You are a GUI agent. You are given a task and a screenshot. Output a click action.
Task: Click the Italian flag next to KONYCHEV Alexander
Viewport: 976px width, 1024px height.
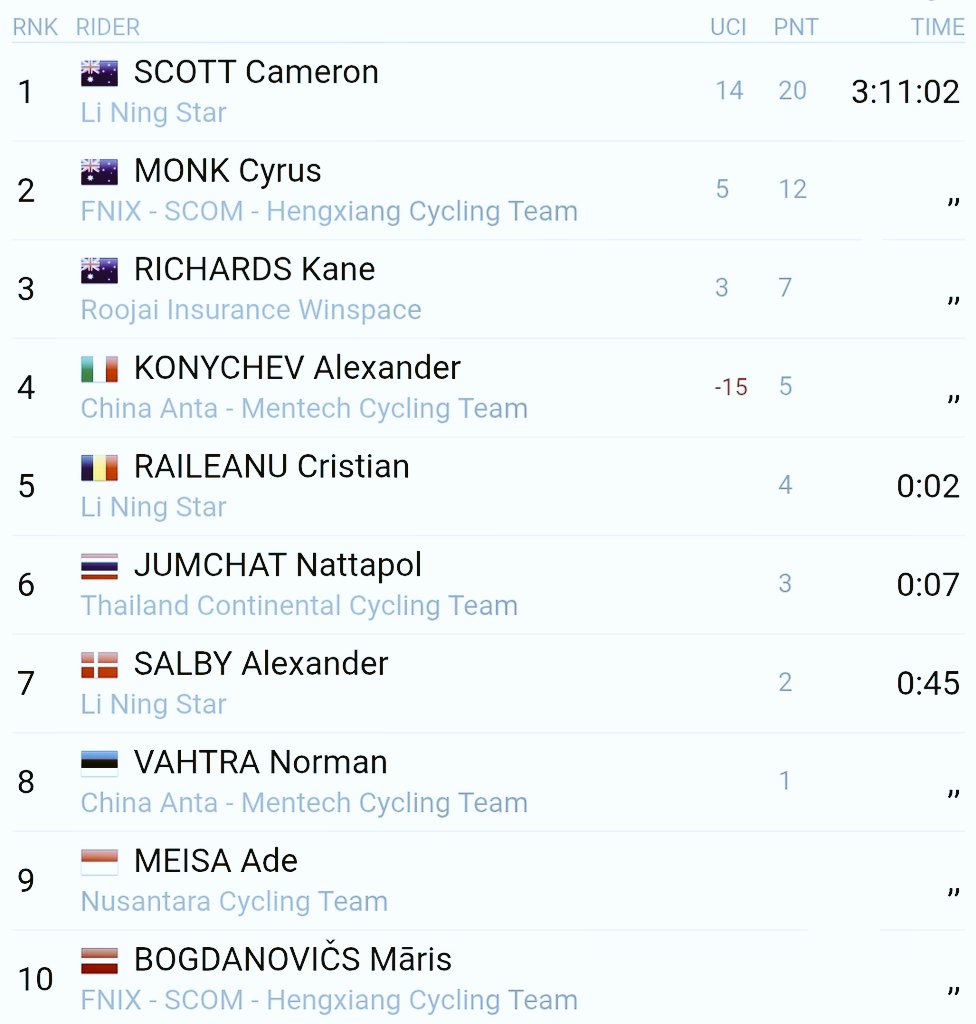pos(99,368)
